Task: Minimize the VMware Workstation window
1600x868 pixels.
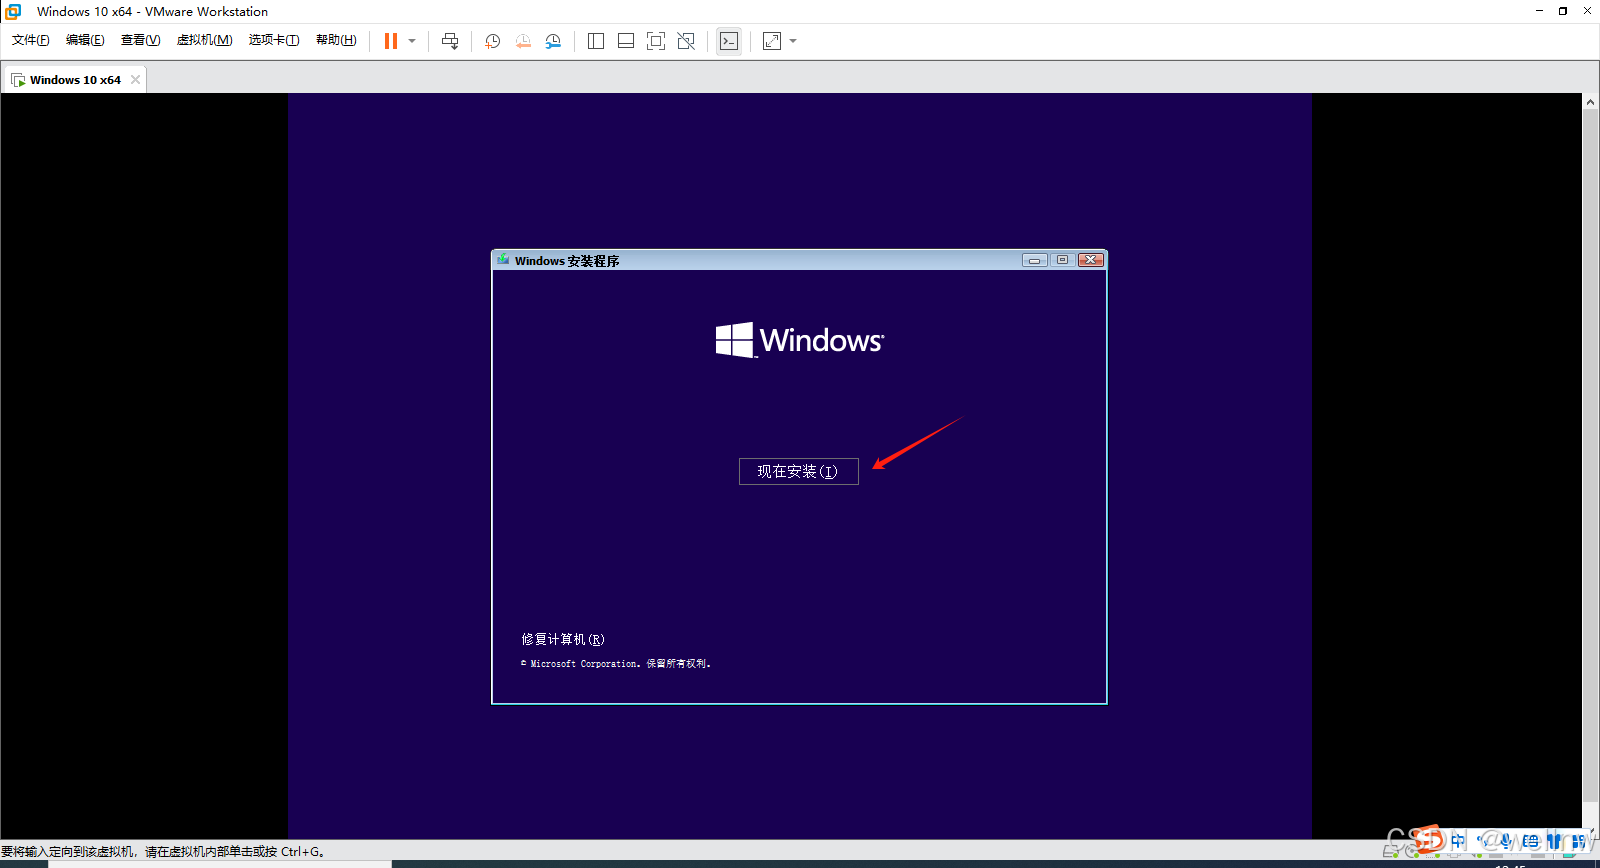Action: (x=1539, y=11)
